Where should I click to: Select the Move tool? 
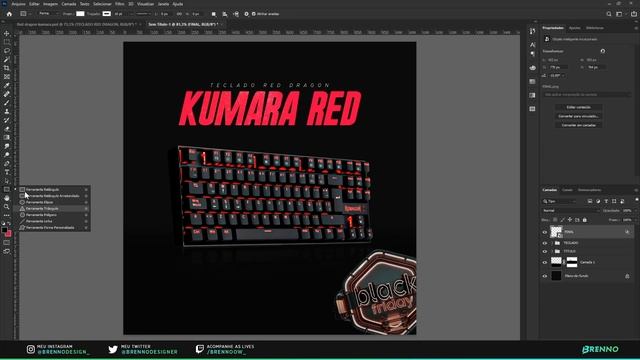pyautogui.click(x=7, y=33)
